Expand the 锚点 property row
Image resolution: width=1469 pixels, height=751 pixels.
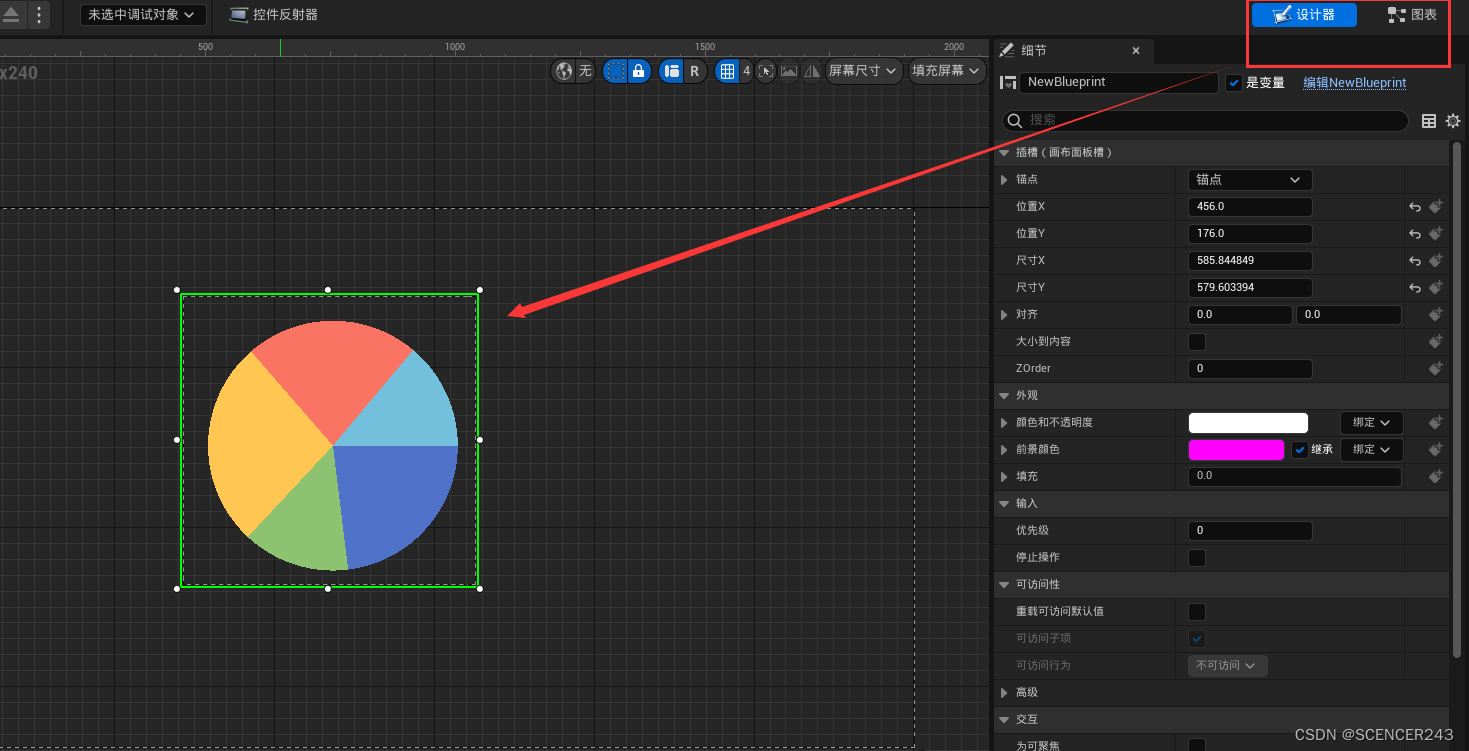coord(1004,180)
